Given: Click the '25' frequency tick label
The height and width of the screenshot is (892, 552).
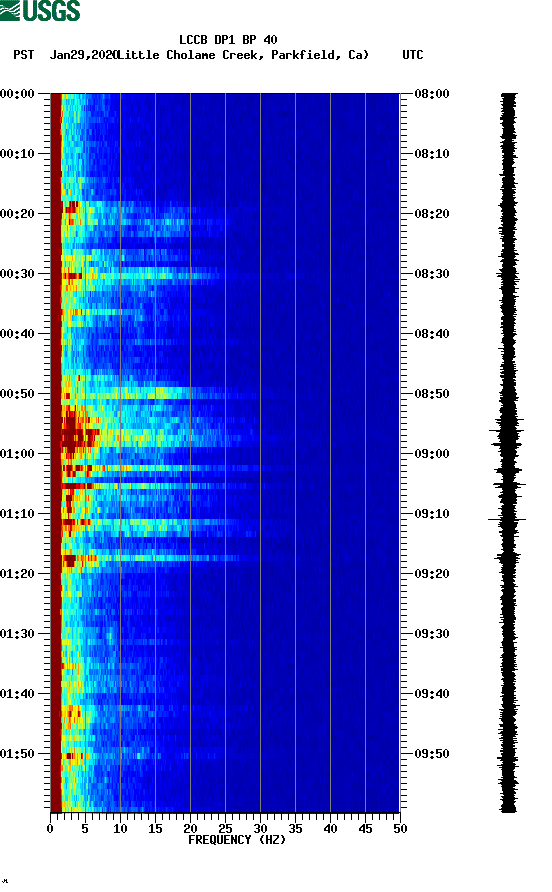Looking at the screenshot, I should coord(225,829).
